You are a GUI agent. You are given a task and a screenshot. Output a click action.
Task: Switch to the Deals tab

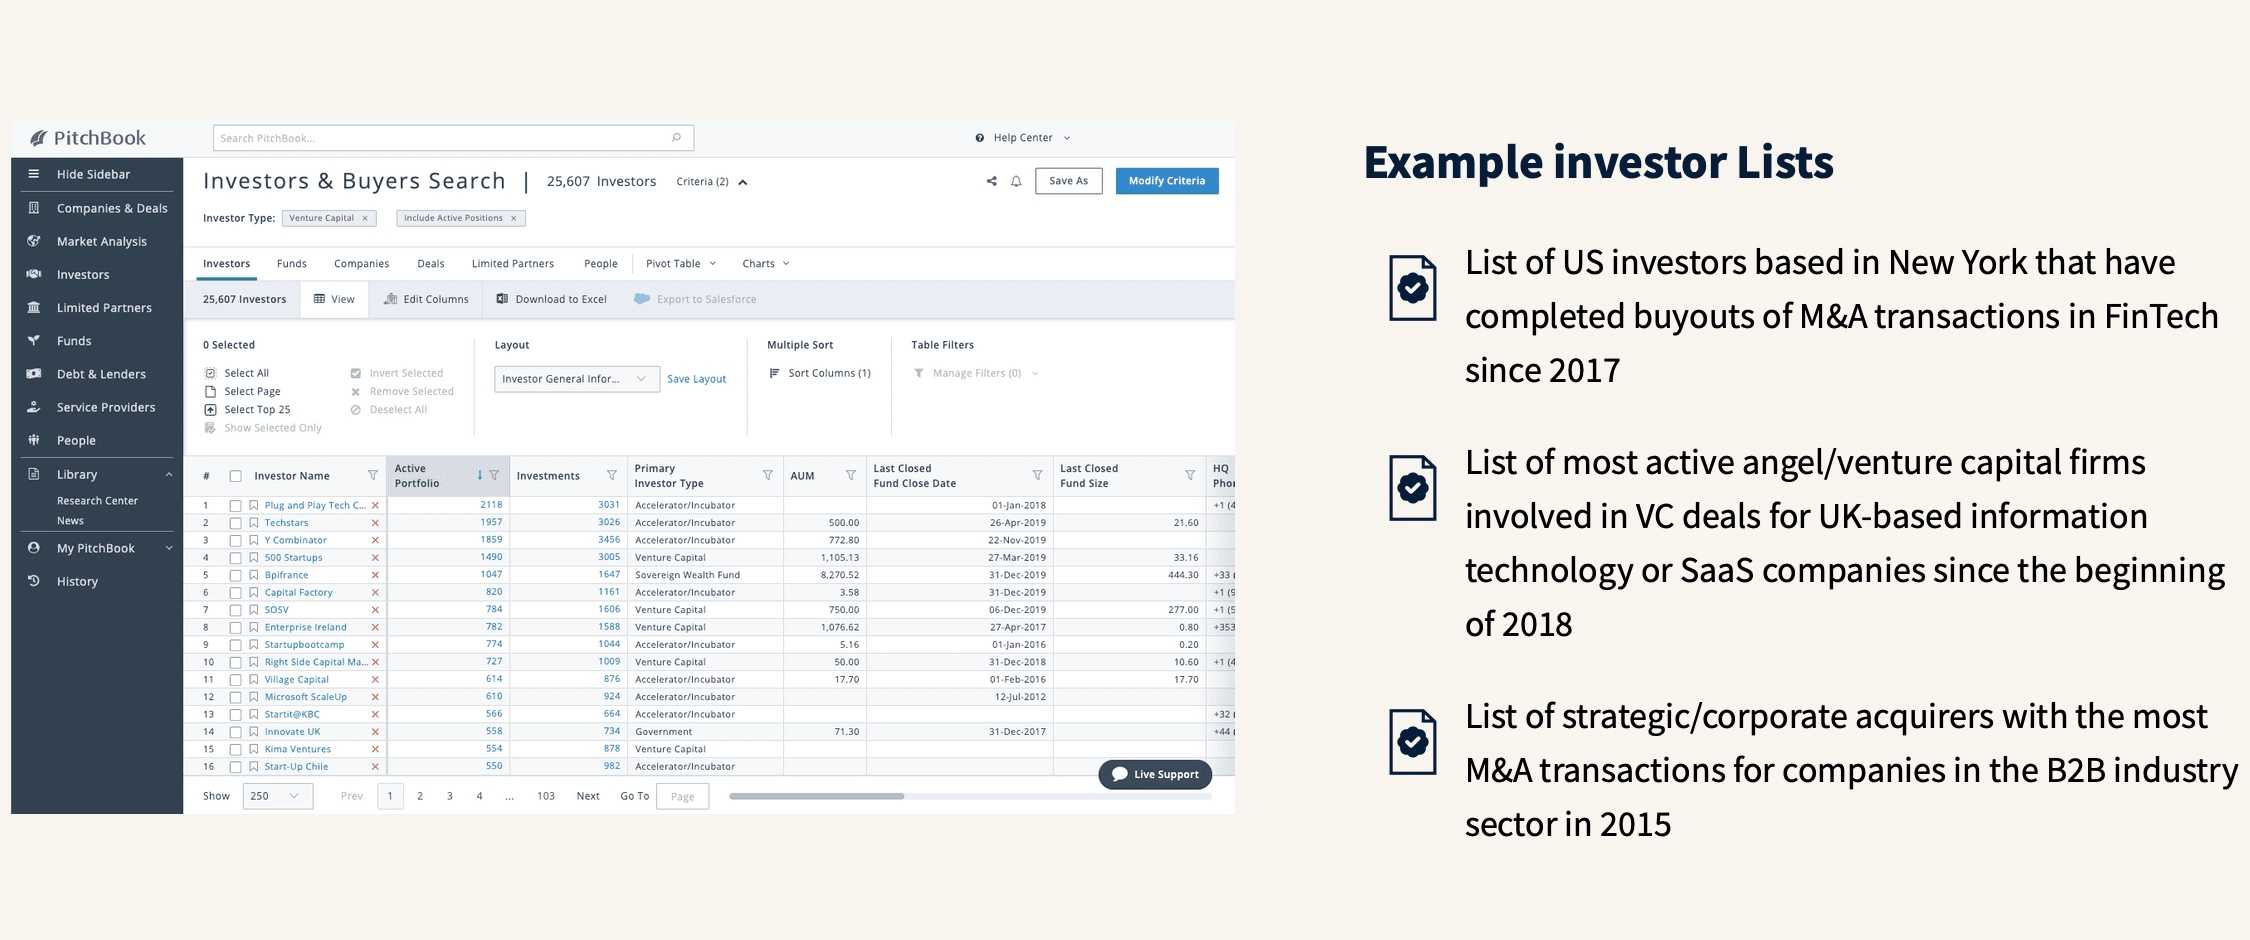click(x=431, y=264)
